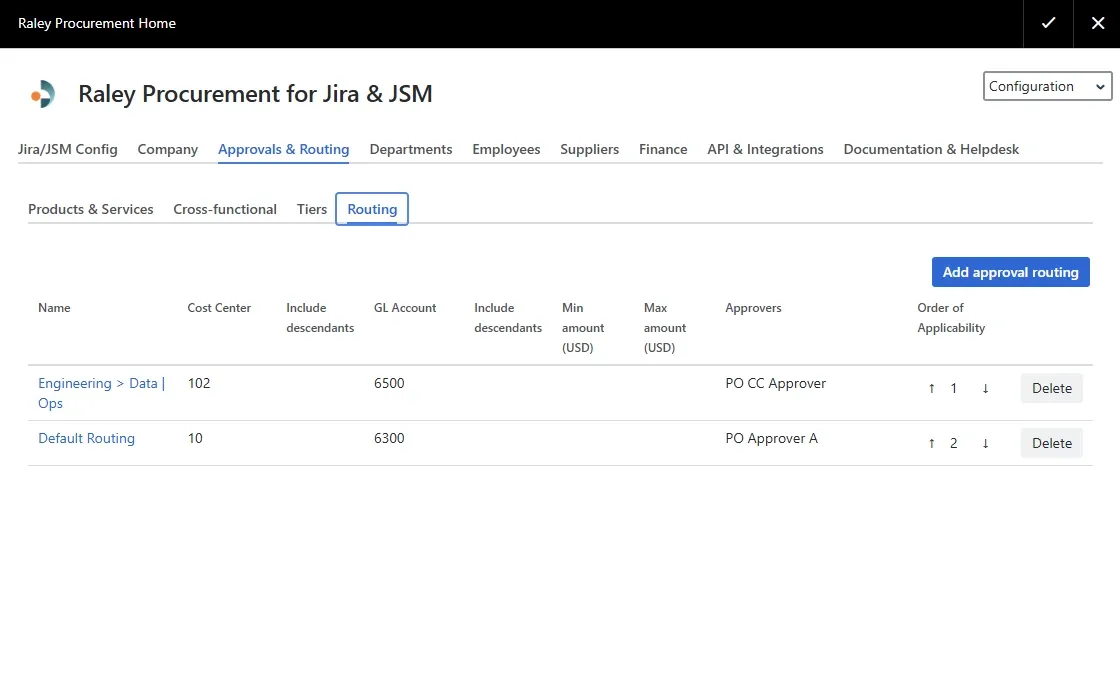This screenshot has width=1120, height=673.
Task: Click the Name column header
Action: pyautogui.click(x=54, y=308)
